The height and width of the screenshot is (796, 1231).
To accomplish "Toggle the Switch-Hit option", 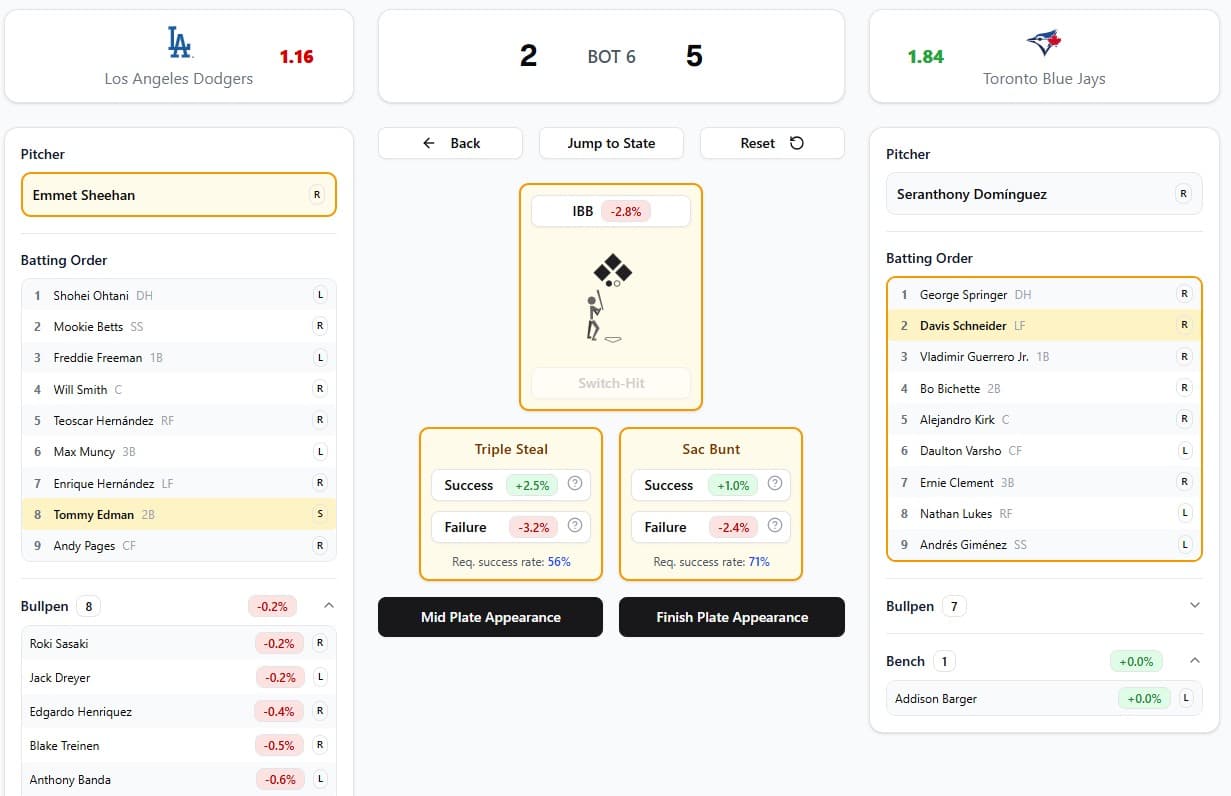I will coord(611,383).
